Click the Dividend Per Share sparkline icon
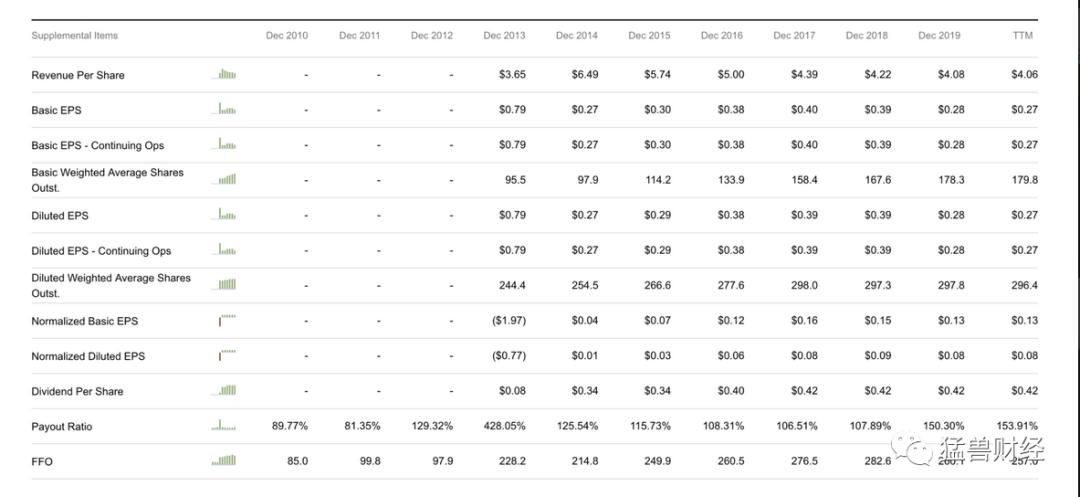Image resolution: width=1080 pixels, height=497 pixels. pos(227,391)
